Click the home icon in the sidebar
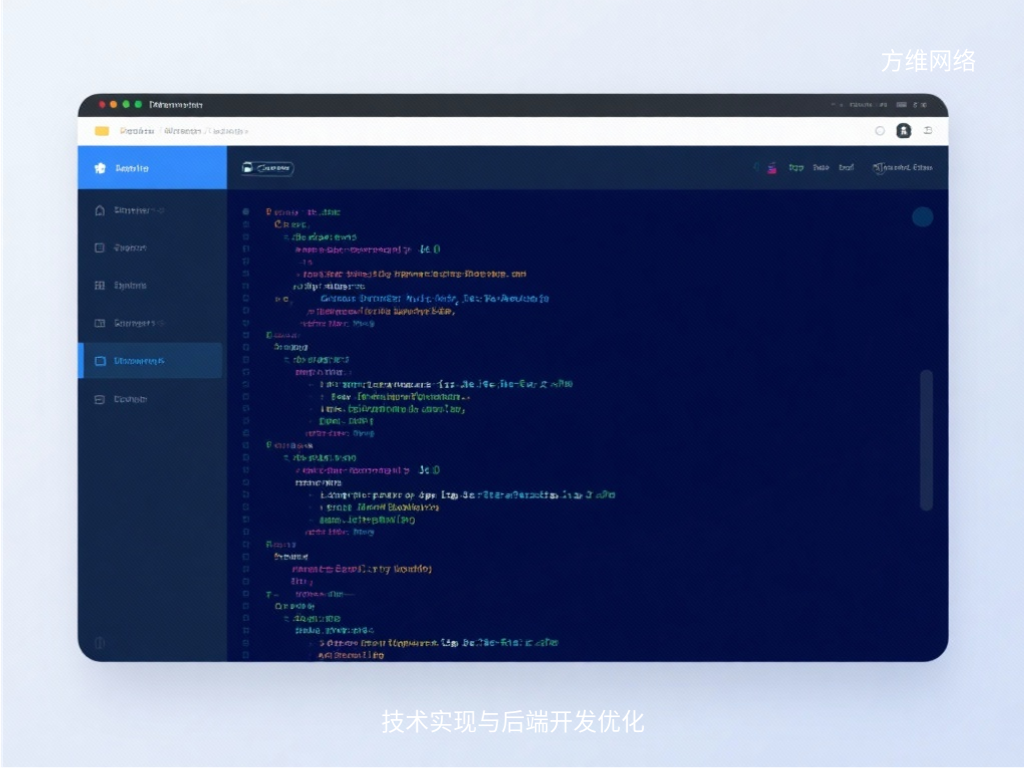Viewport: 1024px width, 768px height. click(x=99, y=211)
